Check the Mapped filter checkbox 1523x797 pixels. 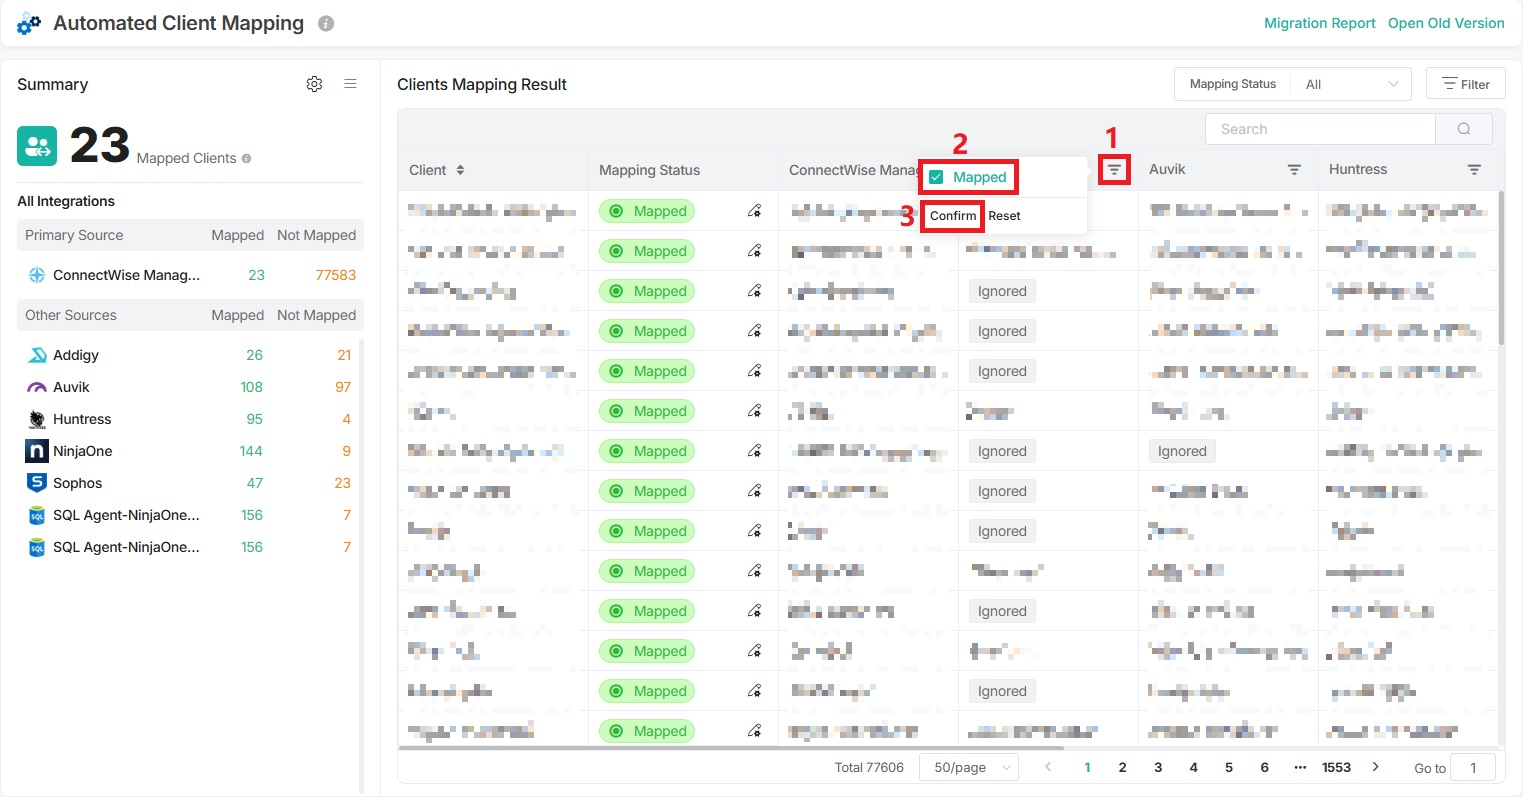tap(936, 176)
